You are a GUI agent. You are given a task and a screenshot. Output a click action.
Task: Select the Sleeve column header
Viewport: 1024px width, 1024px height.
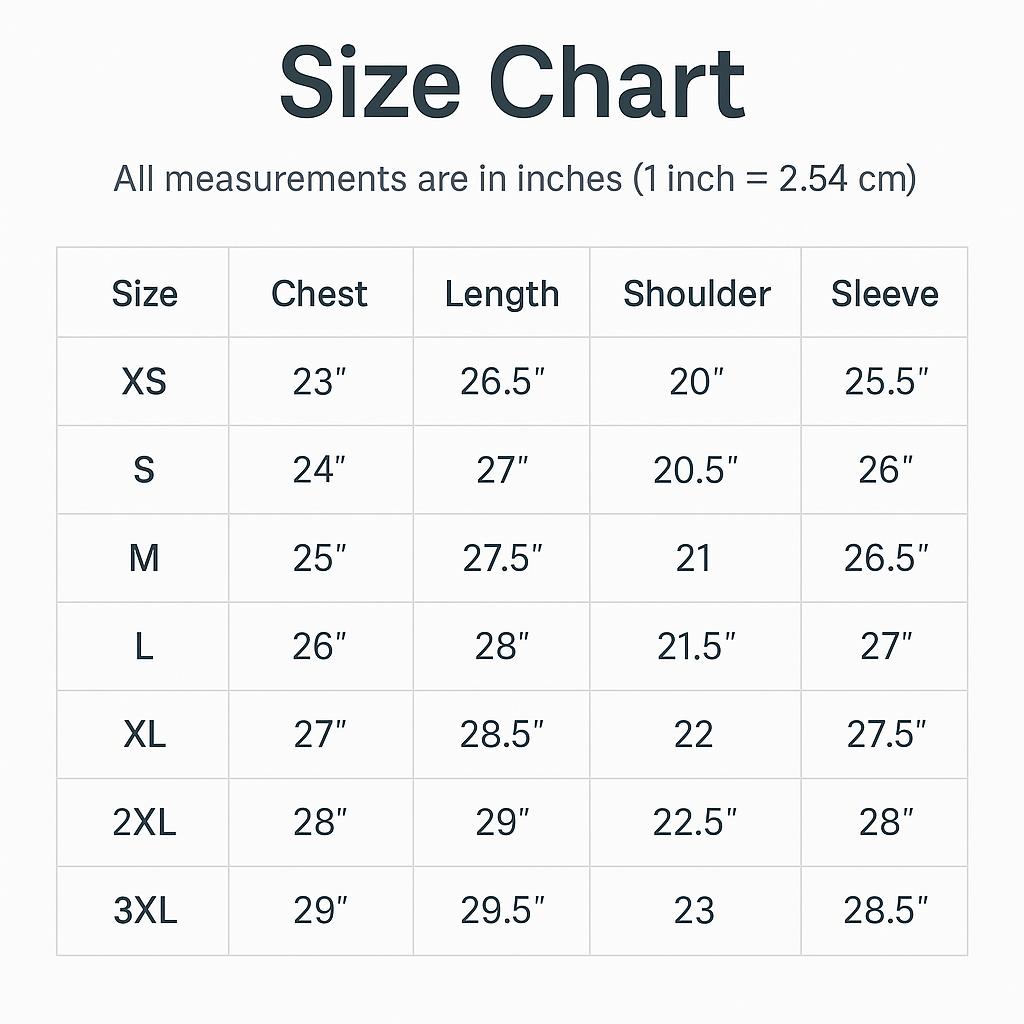coord(884,294)
